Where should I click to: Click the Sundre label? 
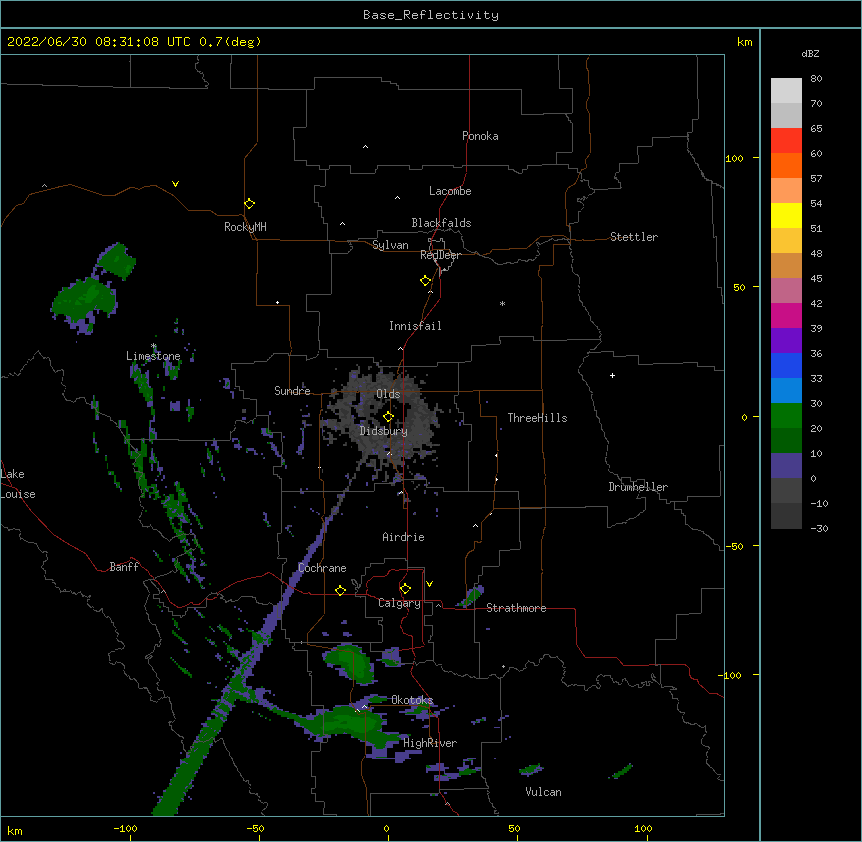pyautogui.click(x=292, y=391)
